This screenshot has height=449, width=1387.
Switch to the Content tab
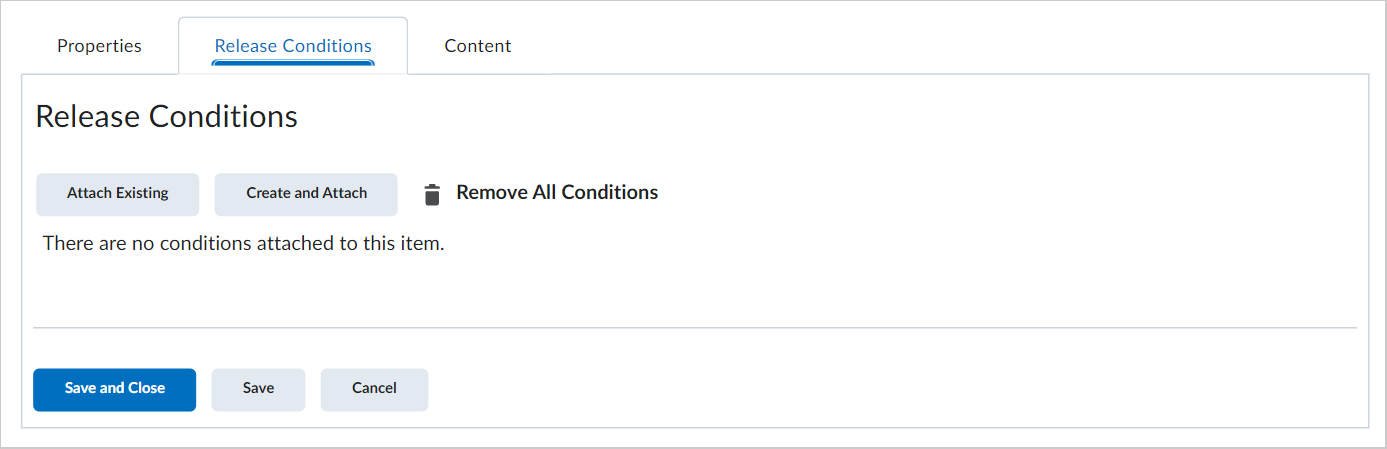[478, 46]
